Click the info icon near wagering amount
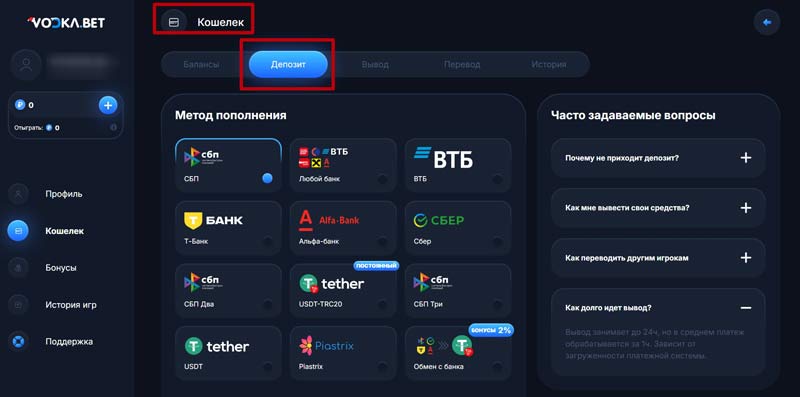 coord(113,128)
